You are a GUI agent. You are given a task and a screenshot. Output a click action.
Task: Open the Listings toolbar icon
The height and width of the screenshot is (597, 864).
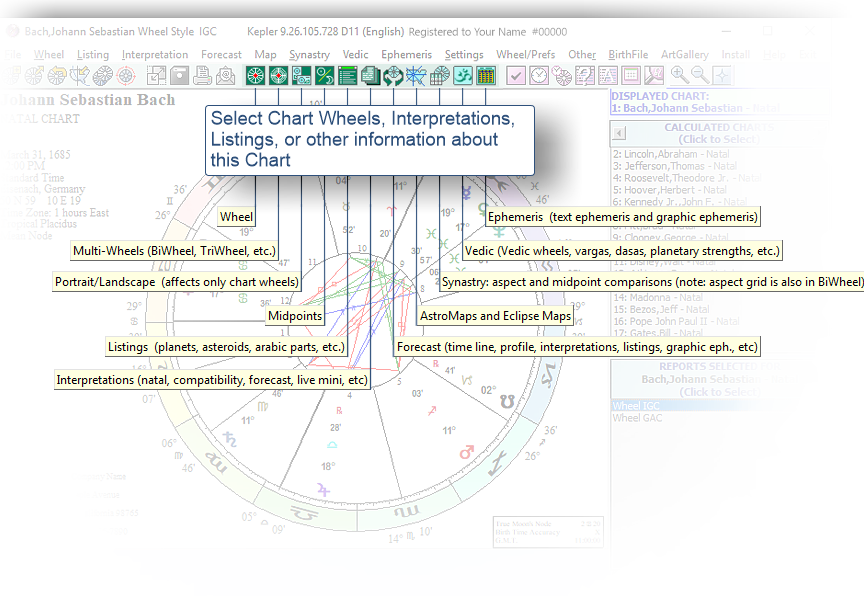[x=347, y=75]
